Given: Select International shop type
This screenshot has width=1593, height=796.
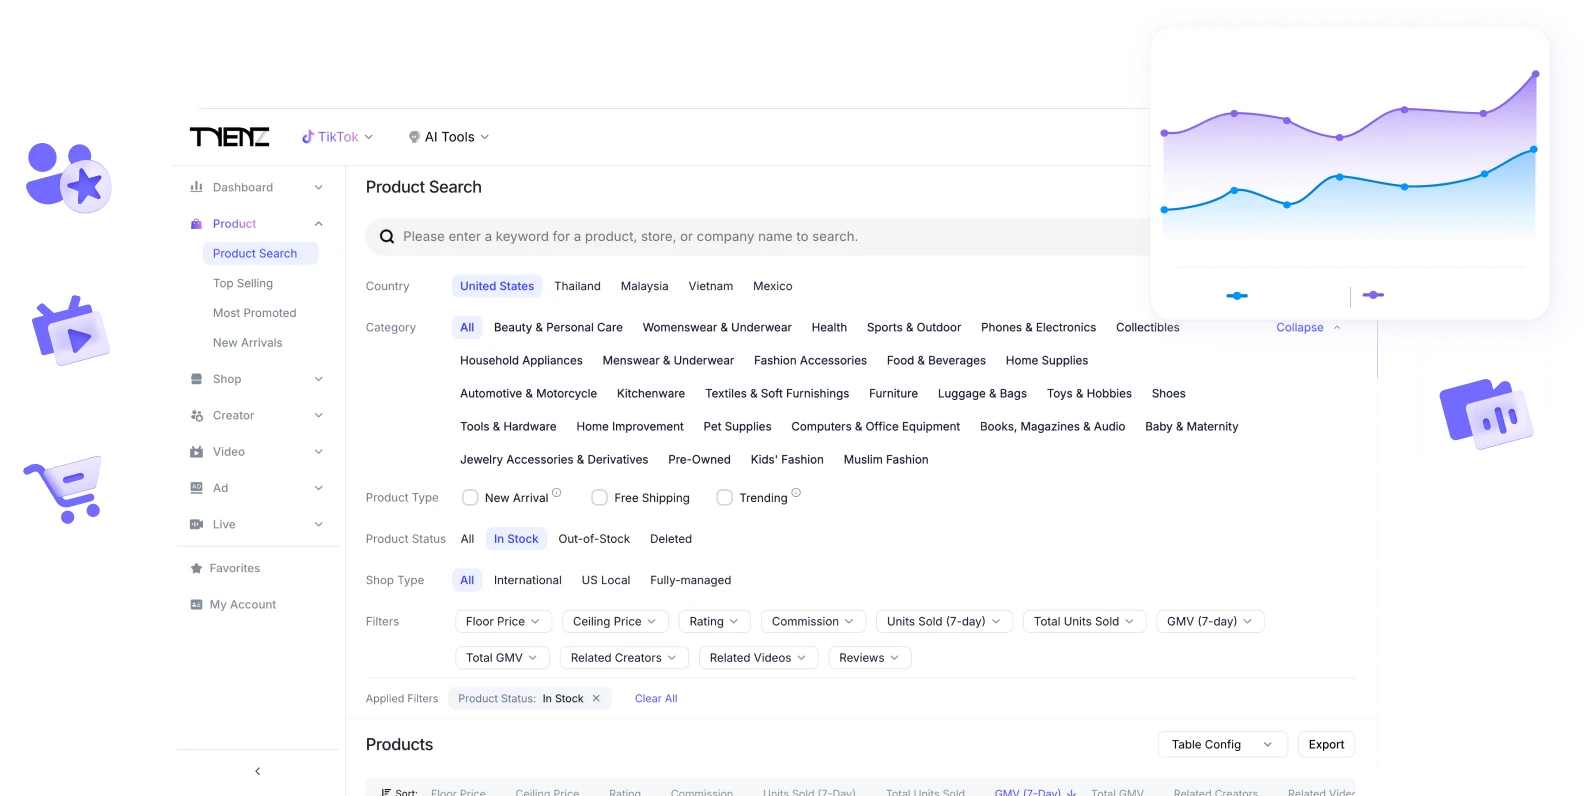Looking at the screenshot, I should 528,580.
